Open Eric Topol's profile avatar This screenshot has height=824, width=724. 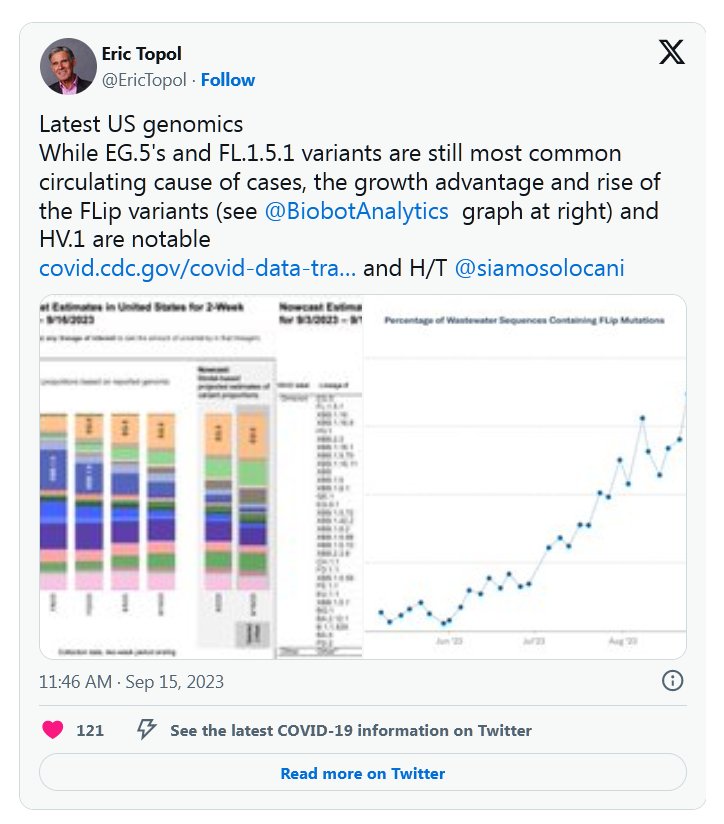68,67
